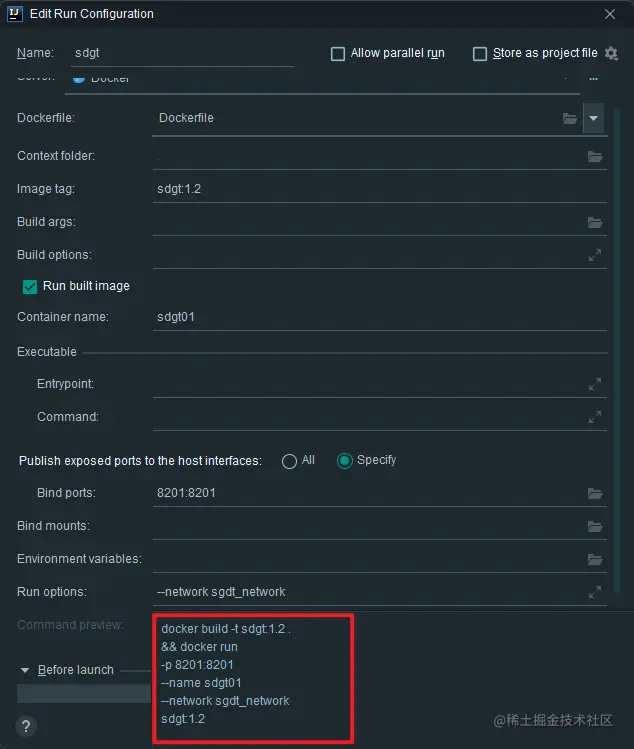Image resolution: width=634 pixels, height=749 pixels.
Task: Open the Dockerfile dropdown arrow
Action: click(593, 118)
